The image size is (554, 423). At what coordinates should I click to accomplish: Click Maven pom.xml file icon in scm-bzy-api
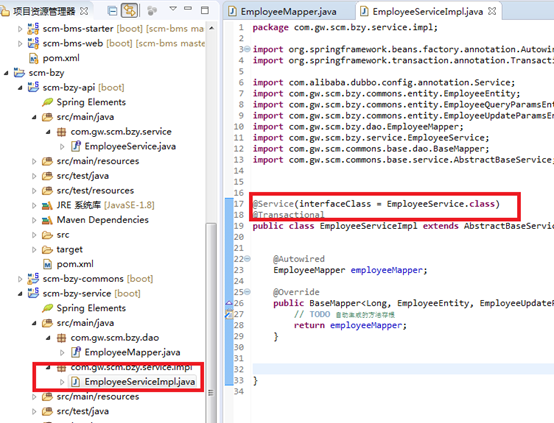(x=47, y=264)
